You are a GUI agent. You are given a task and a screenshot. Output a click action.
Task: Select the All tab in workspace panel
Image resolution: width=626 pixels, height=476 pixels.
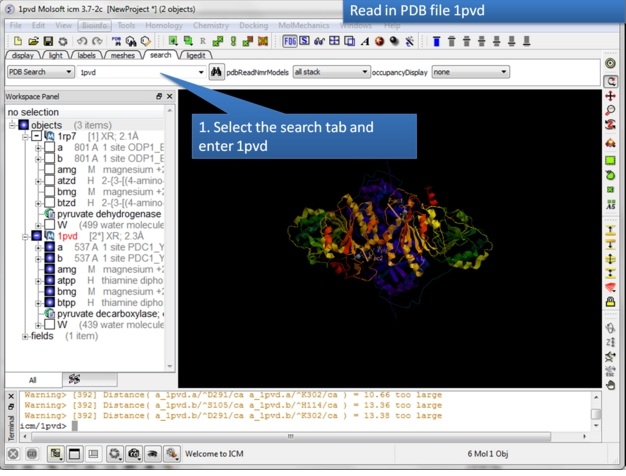31,380
